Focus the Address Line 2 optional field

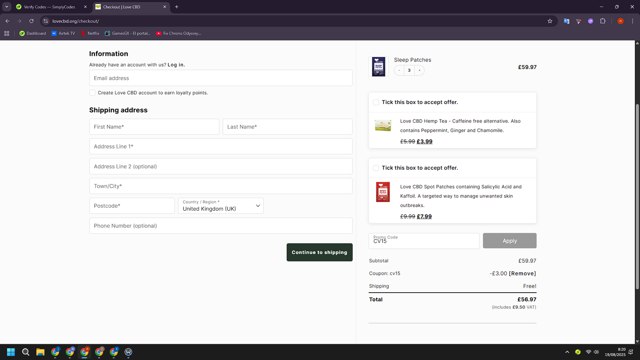[x=221, y=166]
